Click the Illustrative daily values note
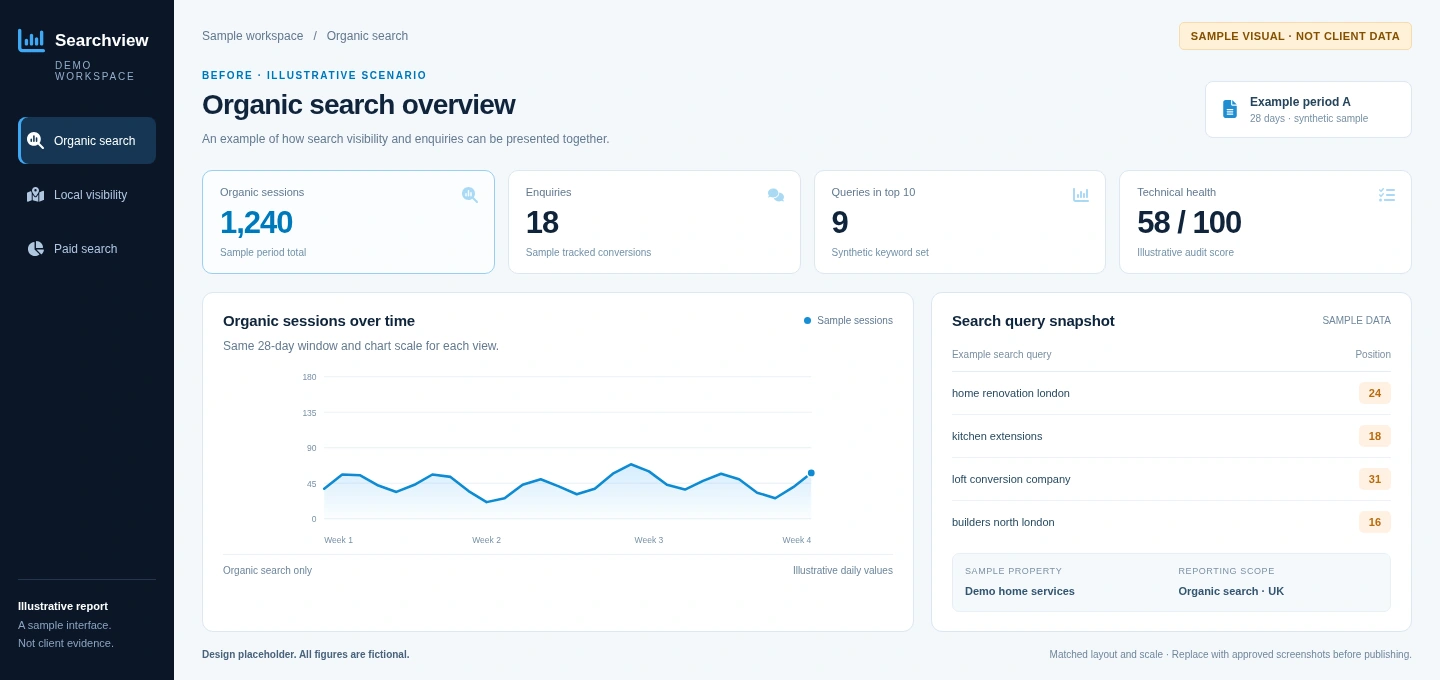1440x680 pixels. 843,571
